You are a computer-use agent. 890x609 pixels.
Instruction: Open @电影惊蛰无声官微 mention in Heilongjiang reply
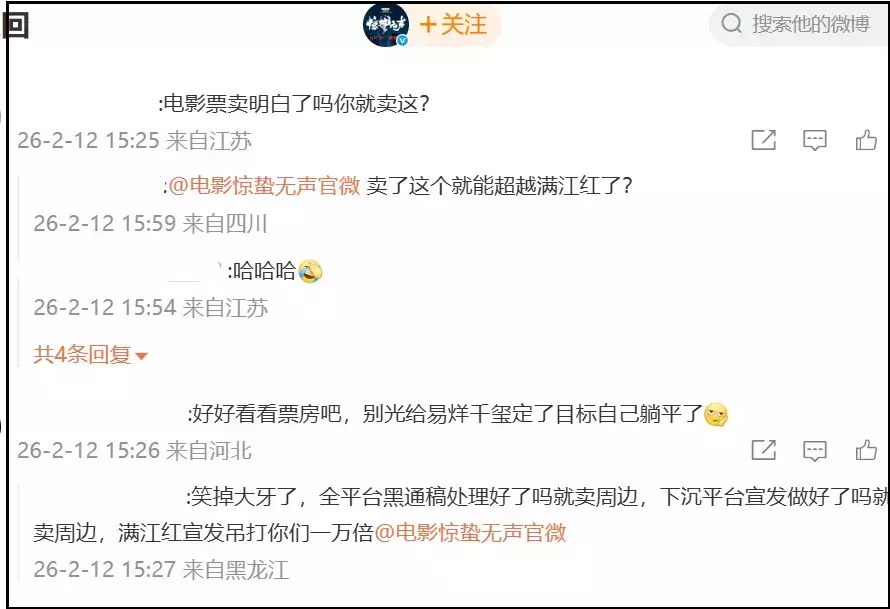[471, 532]
